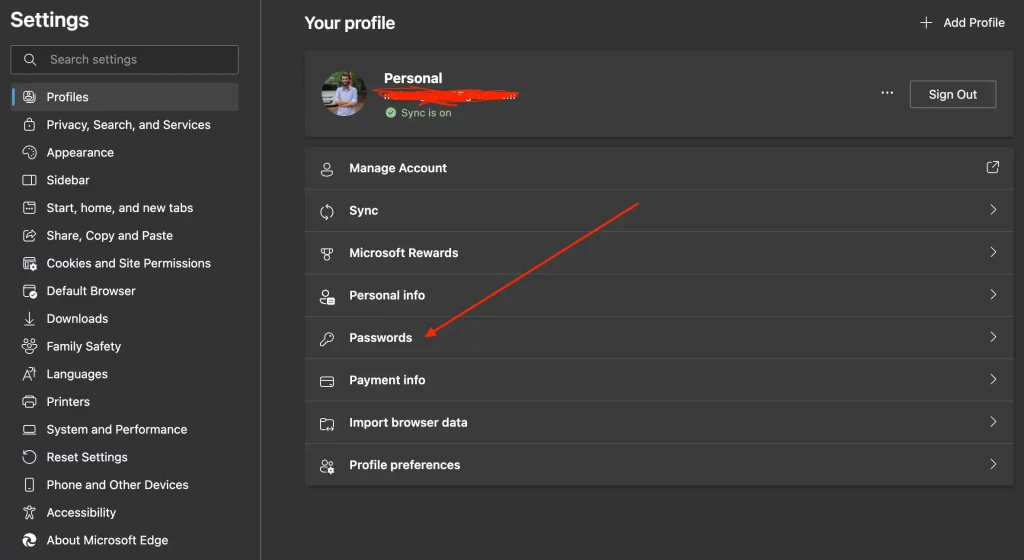Click the external link icon for Manage Account
This screenshot has width=1024, height=560.
(992, 167)
